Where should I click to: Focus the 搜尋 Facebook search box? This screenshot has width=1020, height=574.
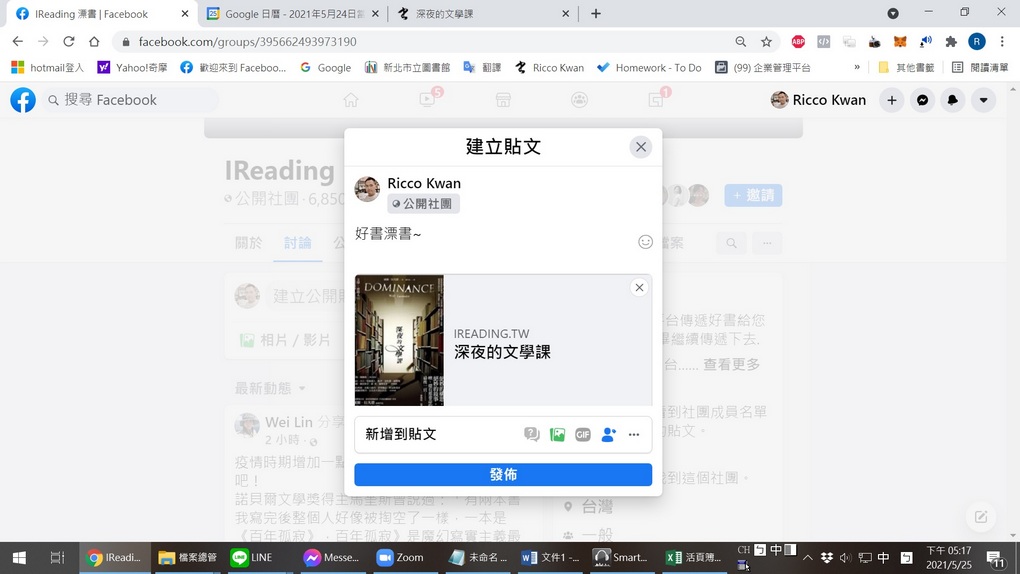130,100
